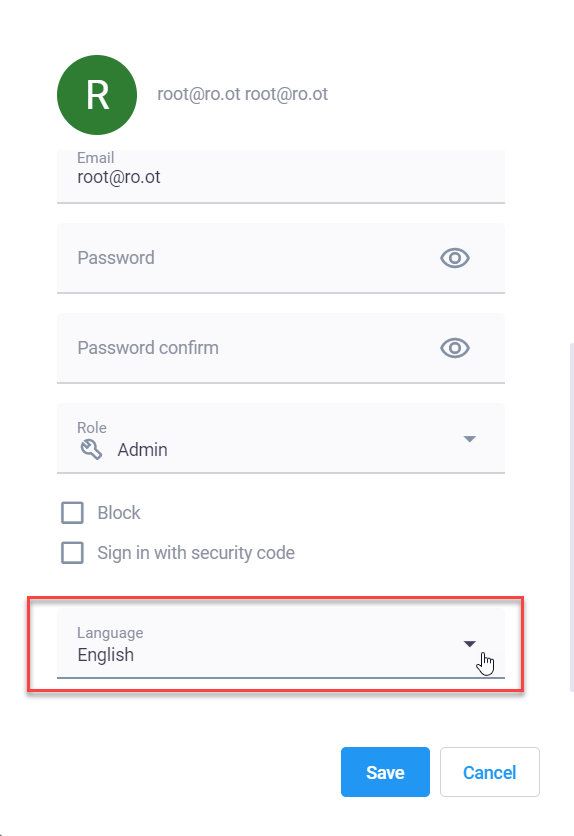Open the Language dropdown arrow
The height and width of the screenshot is (836, 574).
[470, 644]
